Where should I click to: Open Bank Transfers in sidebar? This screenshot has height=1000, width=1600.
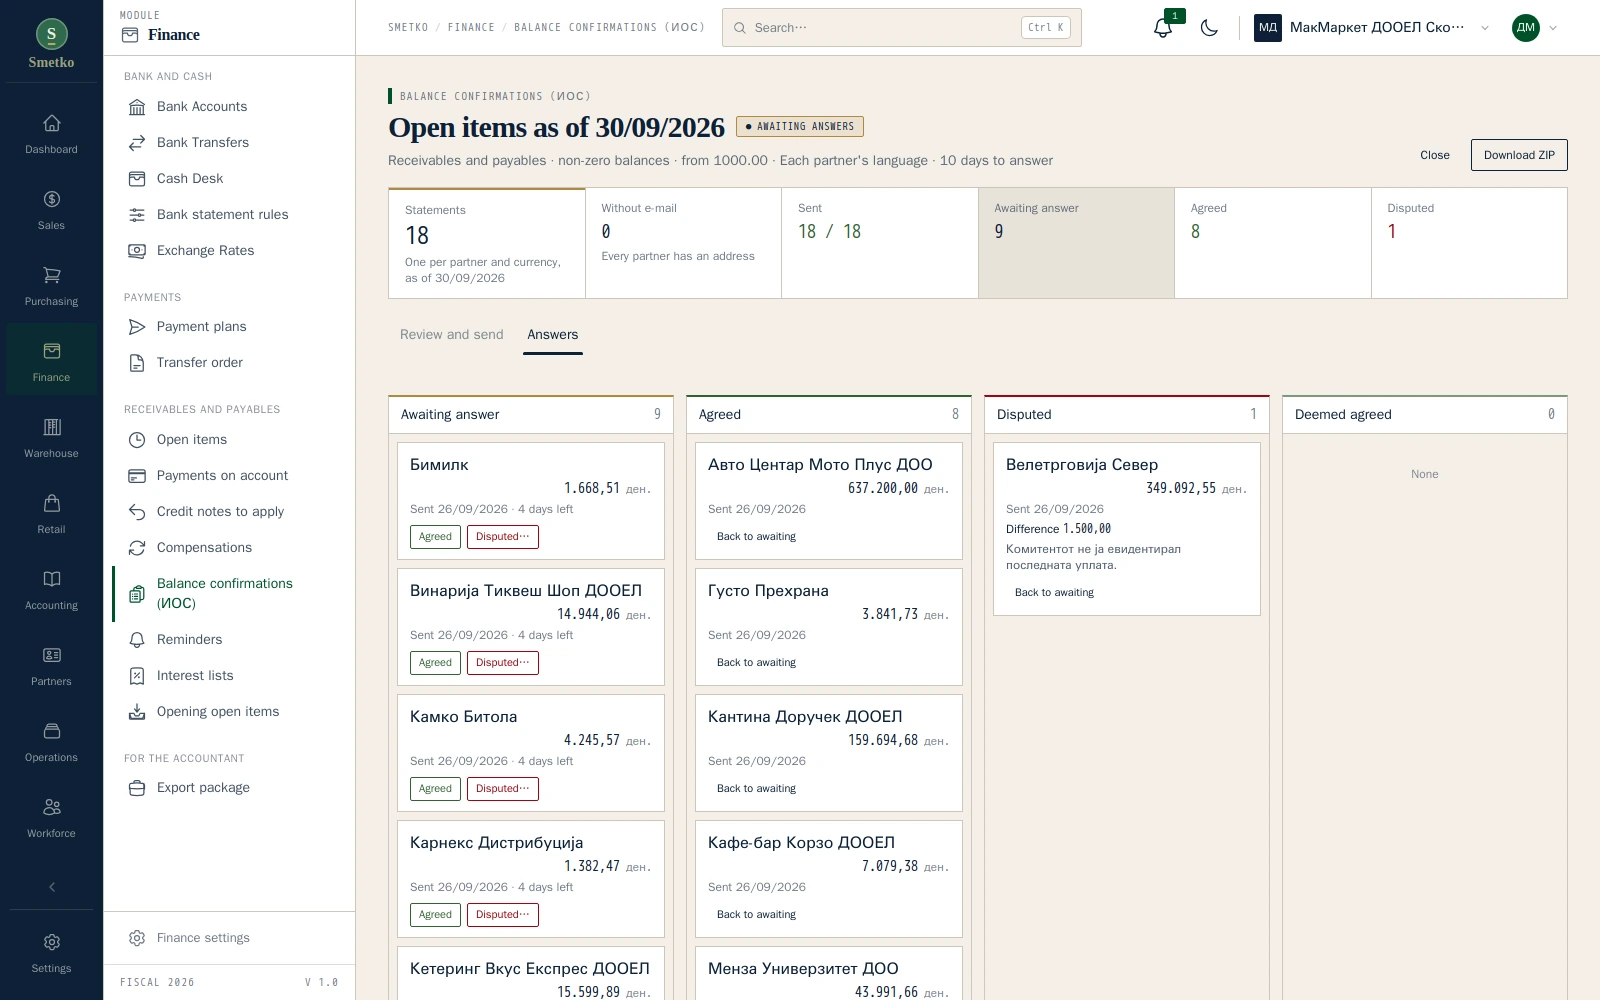[229, 143]
